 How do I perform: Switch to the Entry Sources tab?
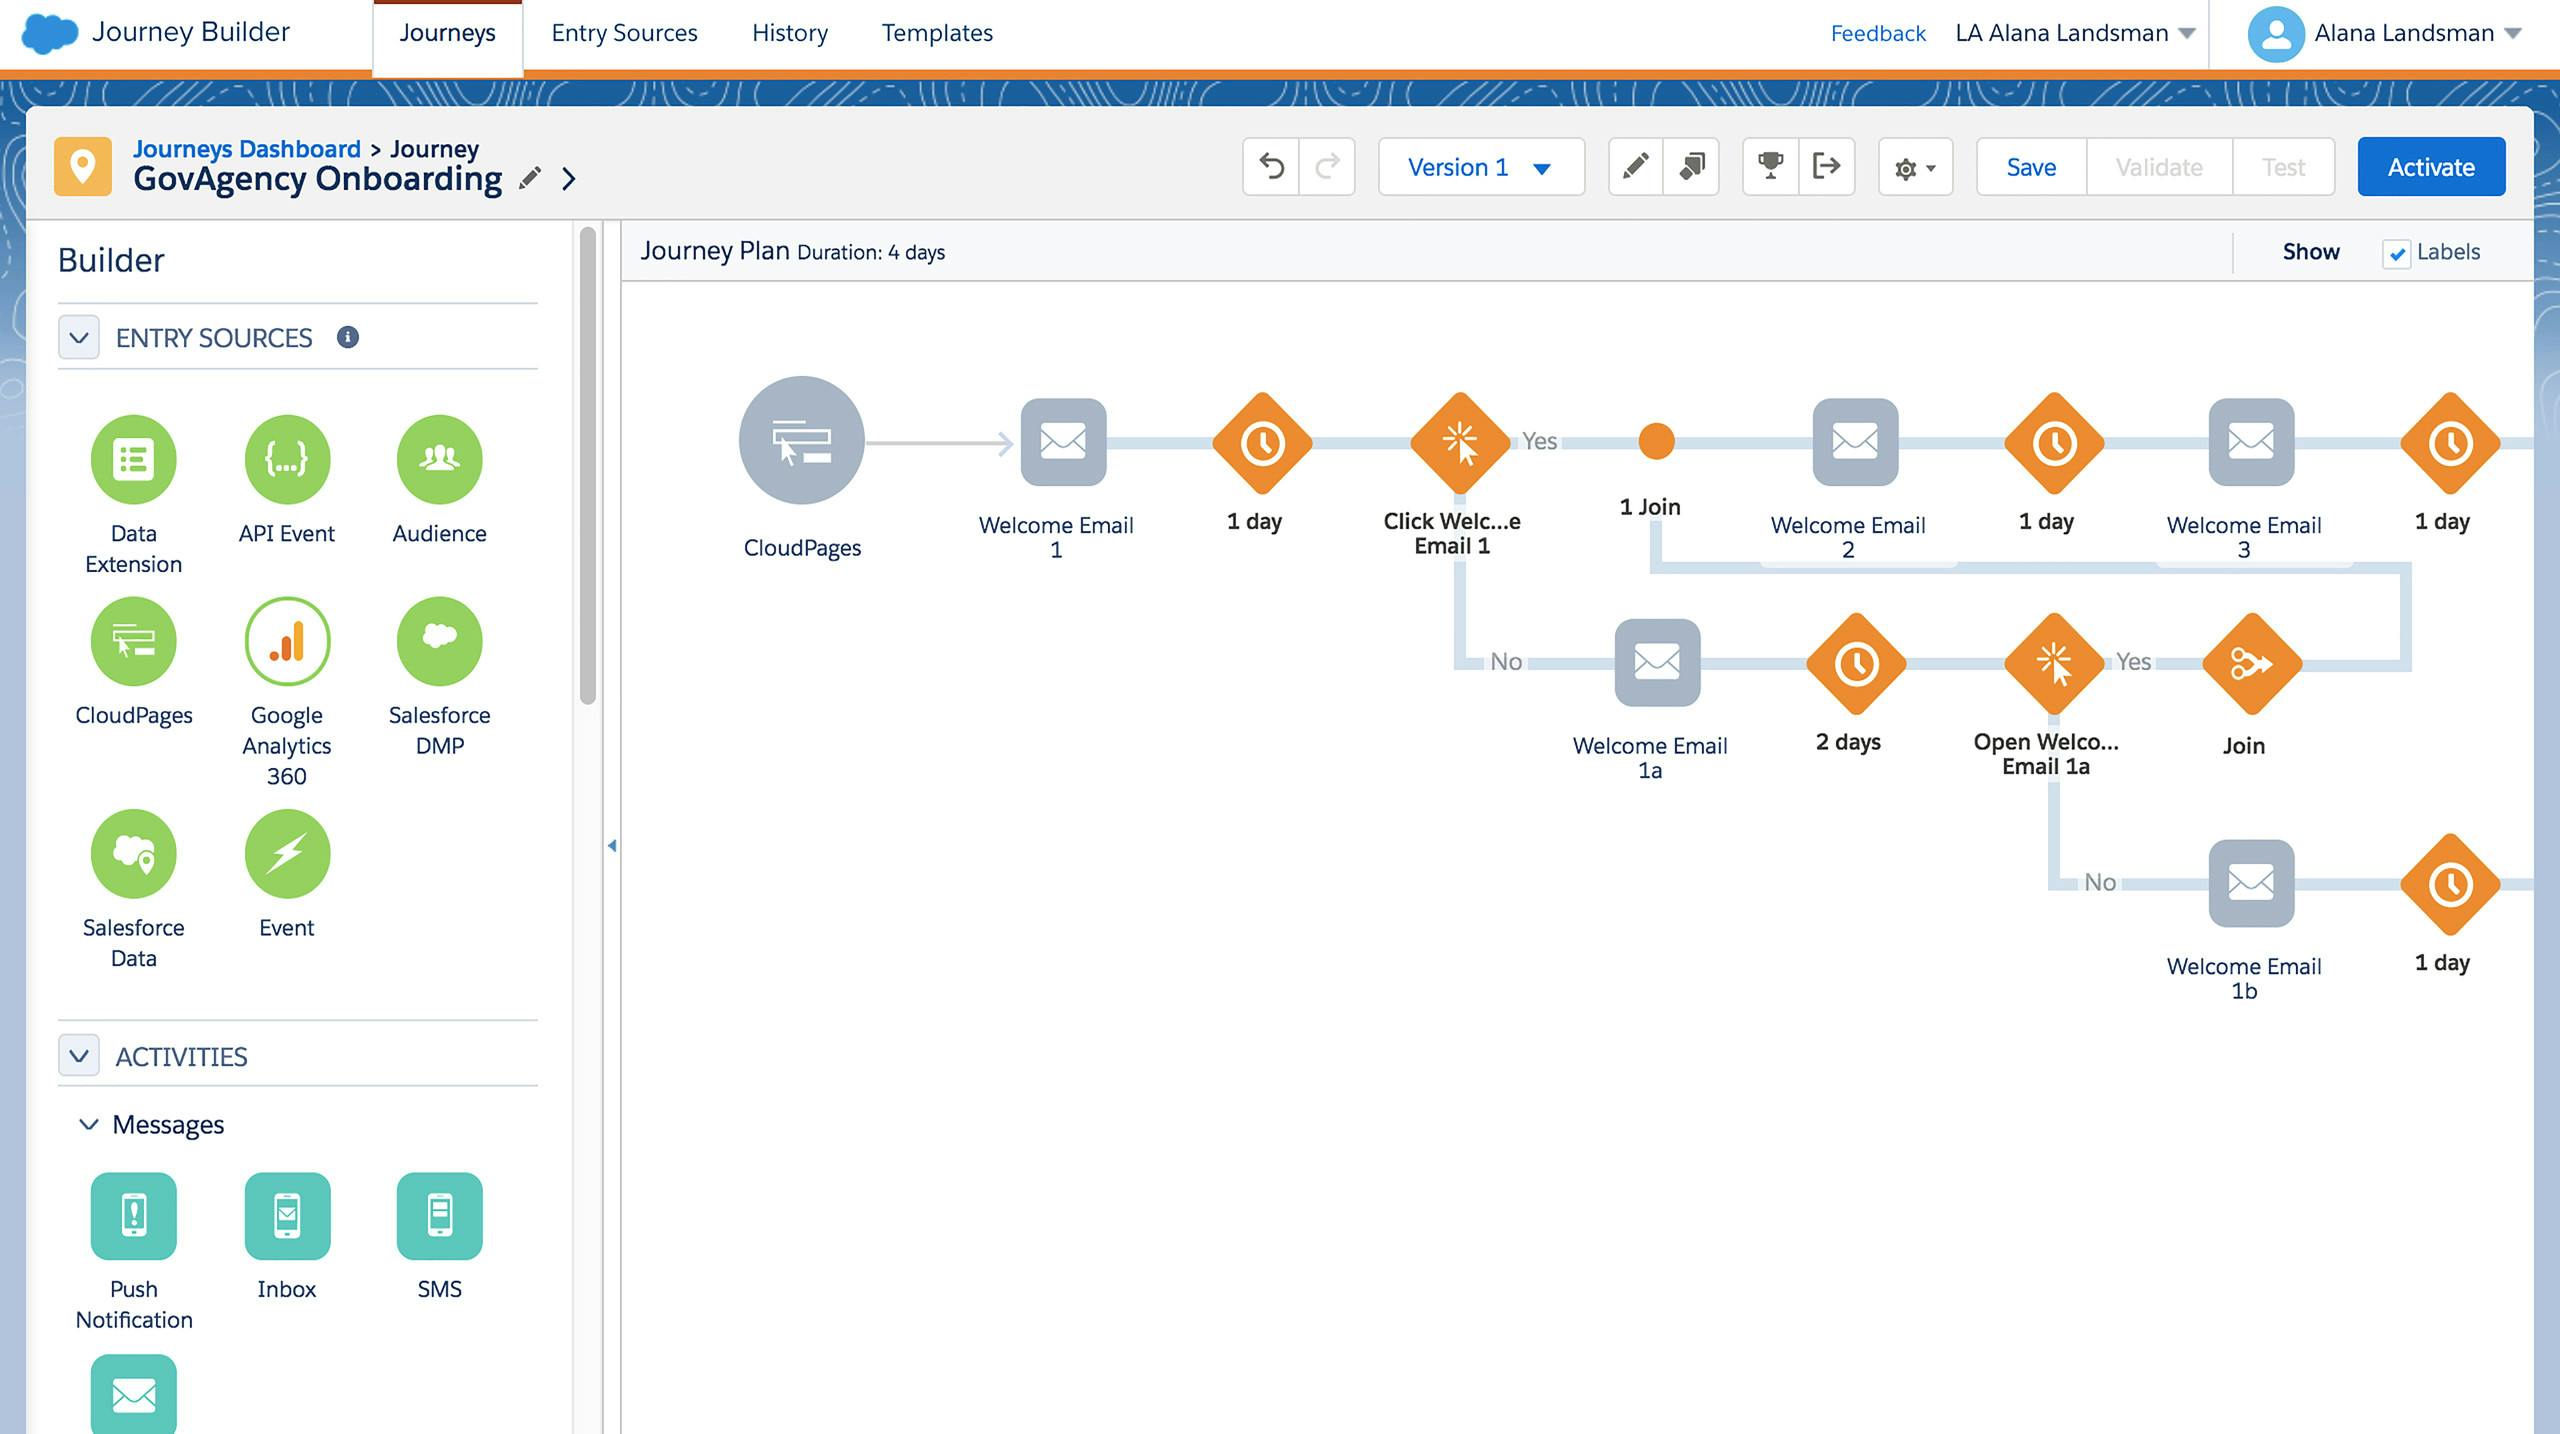click(622, 33)
